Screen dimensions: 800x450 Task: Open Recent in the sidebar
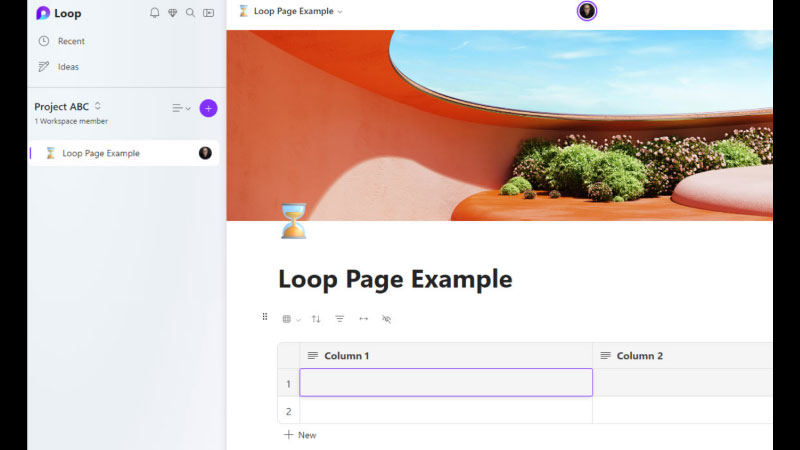coord(70,41)
